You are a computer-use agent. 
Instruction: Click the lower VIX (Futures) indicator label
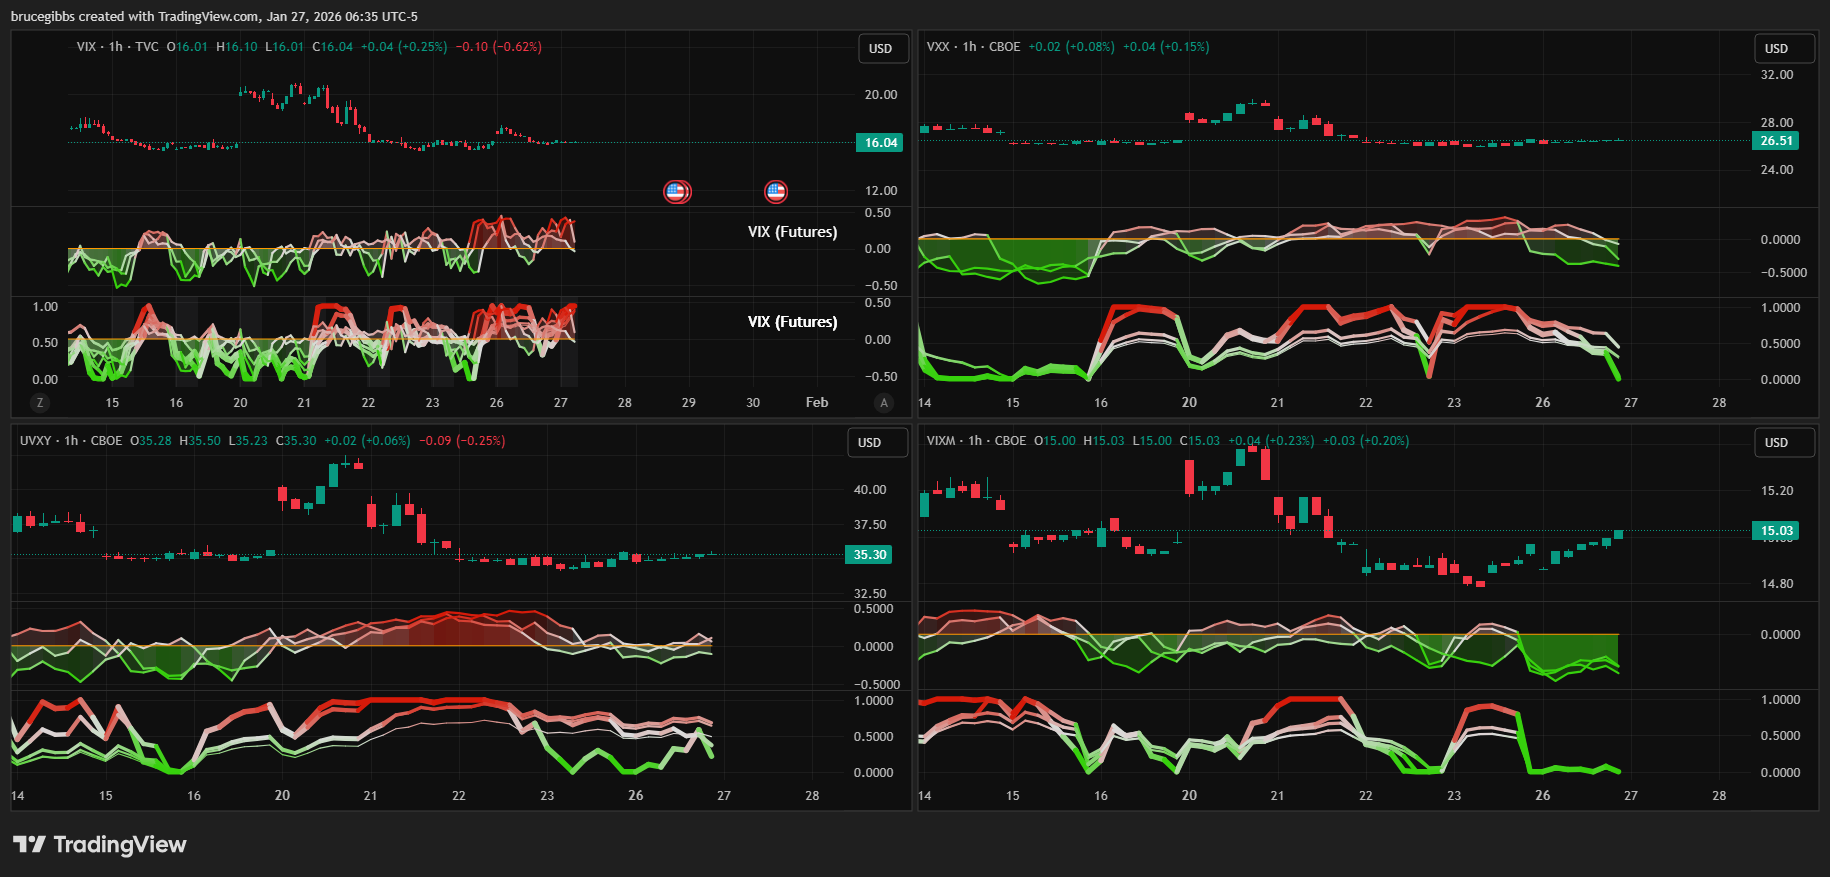coord(792,322)
